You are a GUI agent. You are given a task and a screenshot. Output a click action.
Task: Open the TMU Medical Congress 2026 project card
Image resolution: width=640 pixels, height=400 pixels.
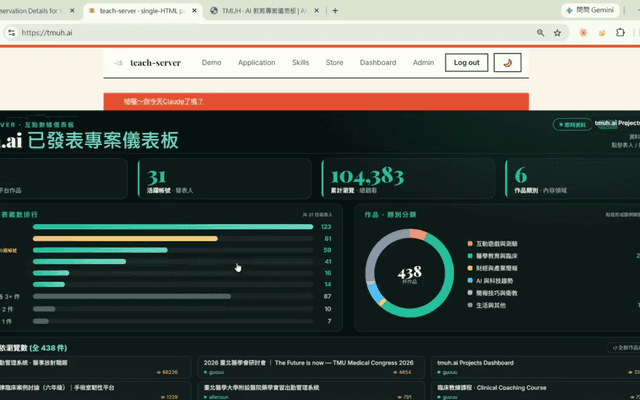(311, 367)
